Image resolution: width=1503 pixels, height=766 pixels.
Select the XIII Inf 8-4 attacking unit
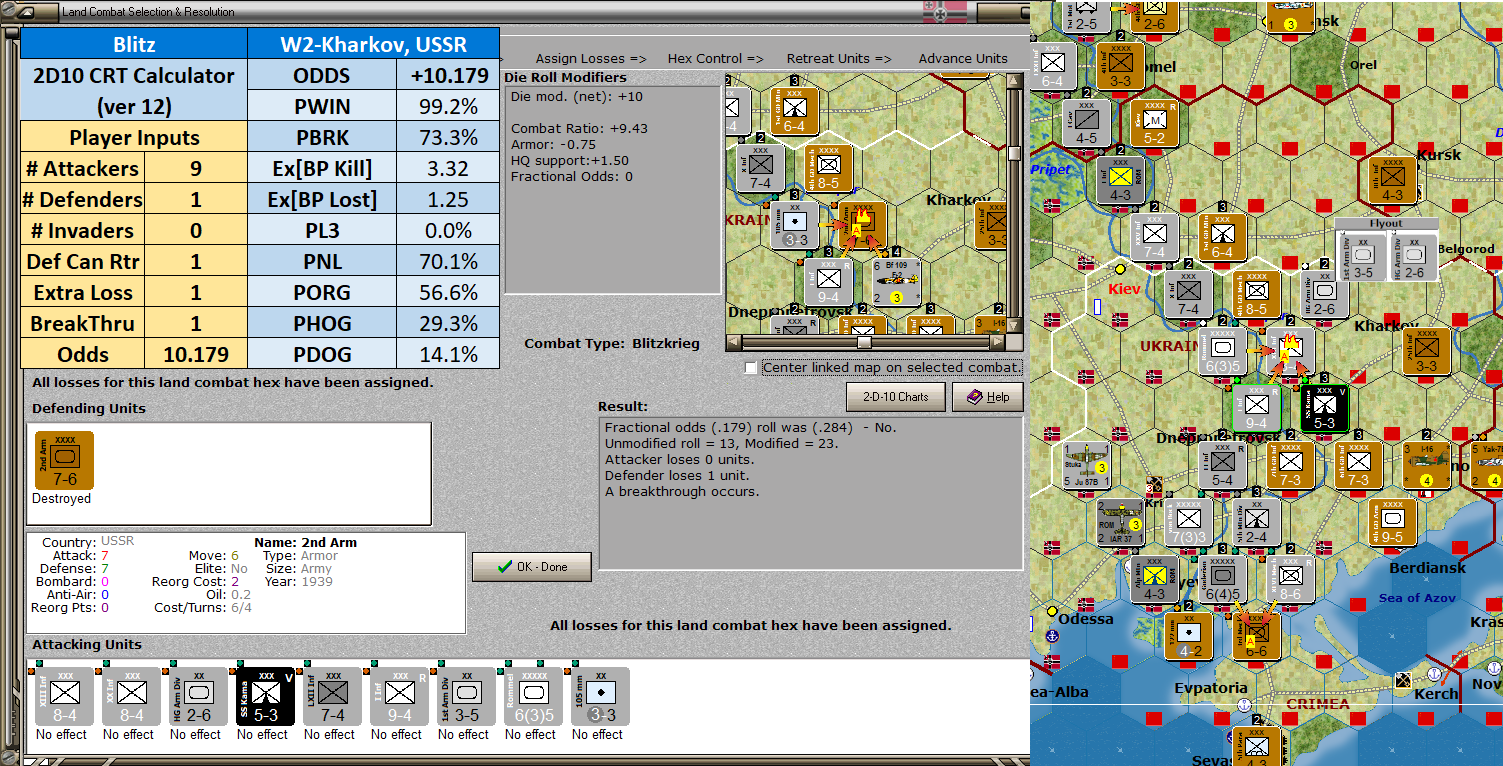(x=64, y=696)
